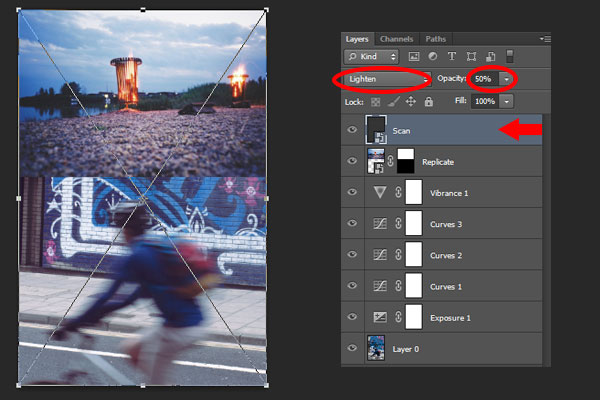
Task: Lock layer position icon
Action: (x=411, y=101)
